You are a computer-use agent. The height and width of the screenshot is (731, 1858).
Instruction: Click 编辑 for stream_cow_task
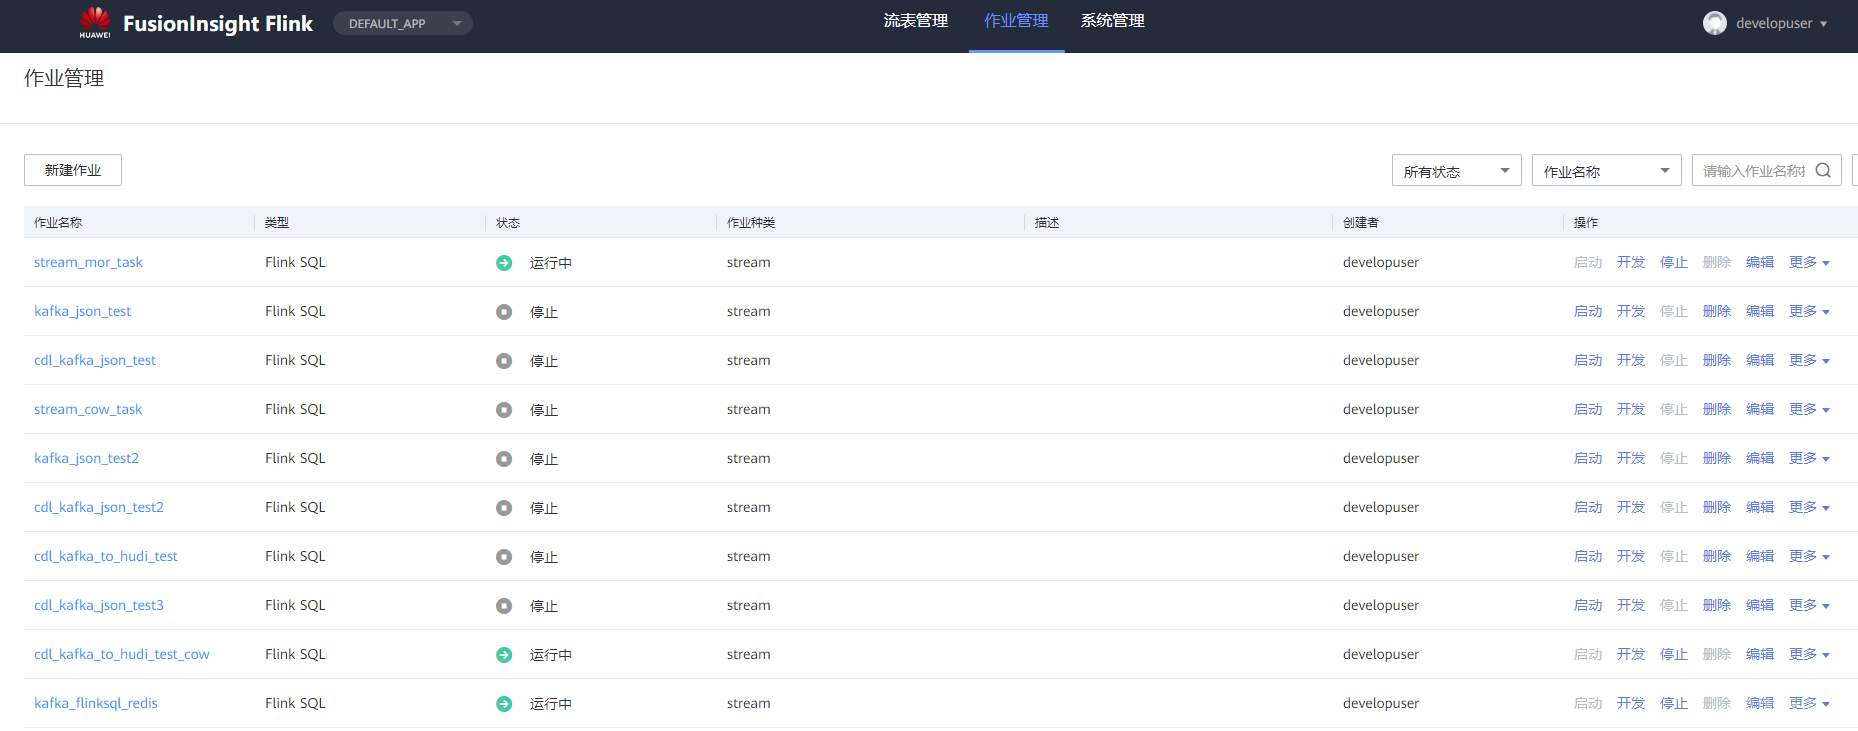1760,409
